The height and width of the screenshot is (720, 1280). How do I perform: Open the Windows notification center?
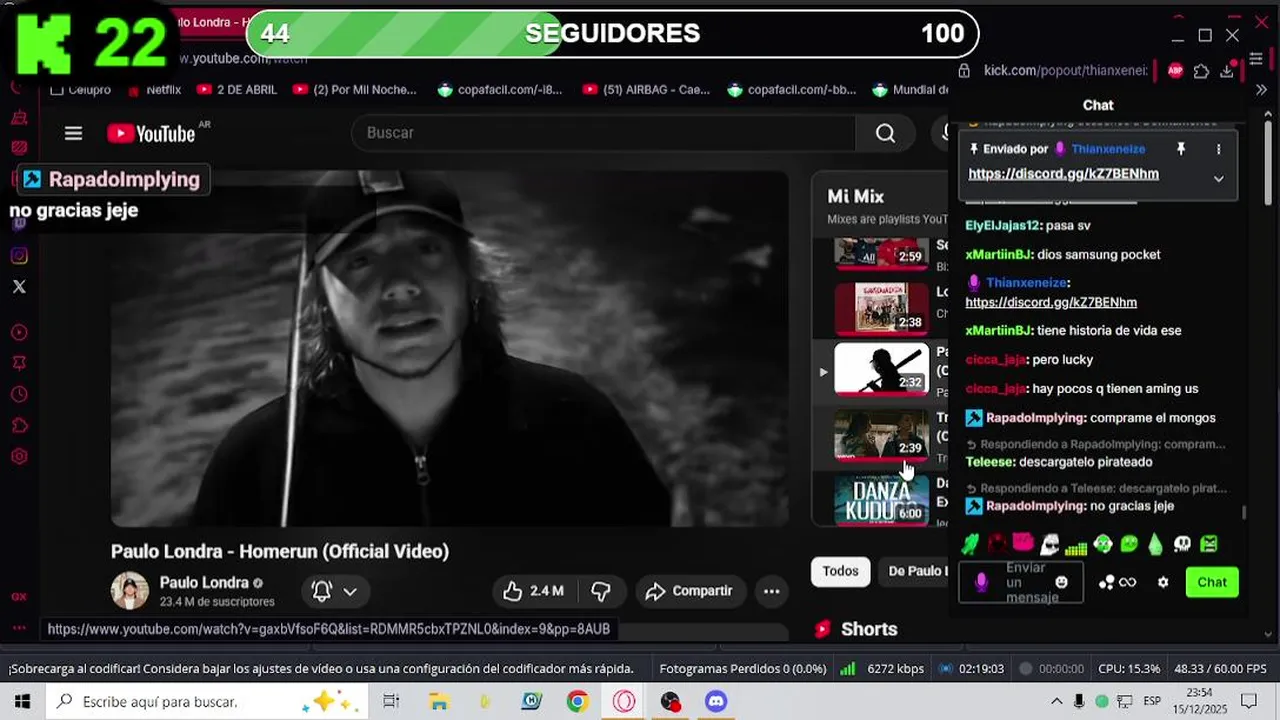(1249, 702)
